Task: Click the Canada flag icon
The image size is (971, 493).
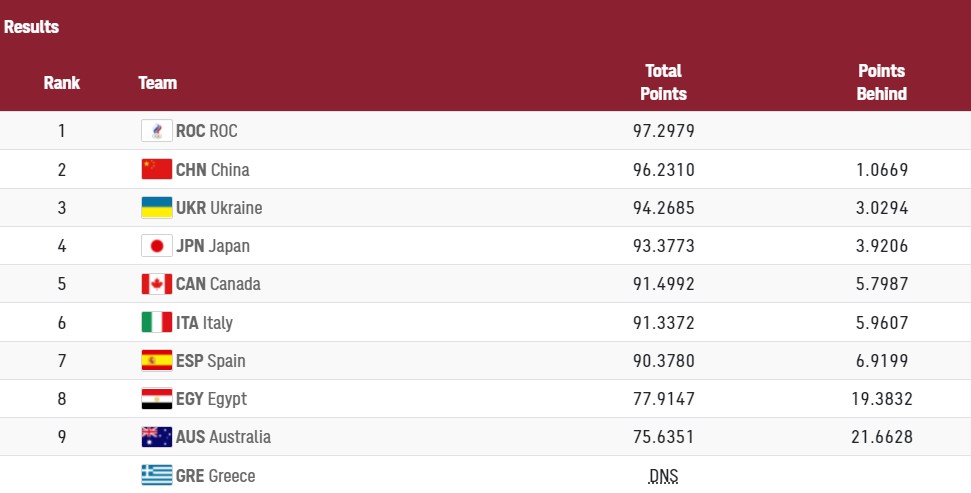Action: pos(157,284)
